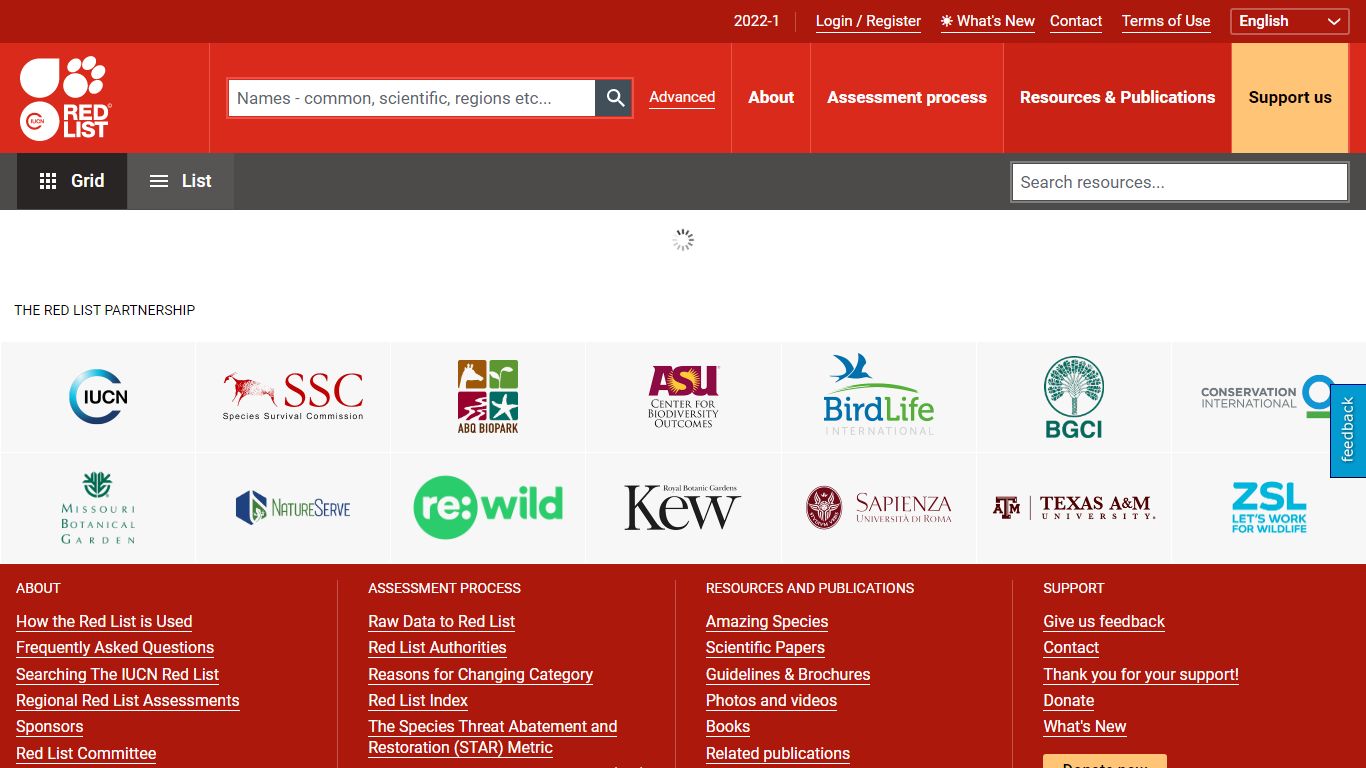Open the Books link

[728, 727]
